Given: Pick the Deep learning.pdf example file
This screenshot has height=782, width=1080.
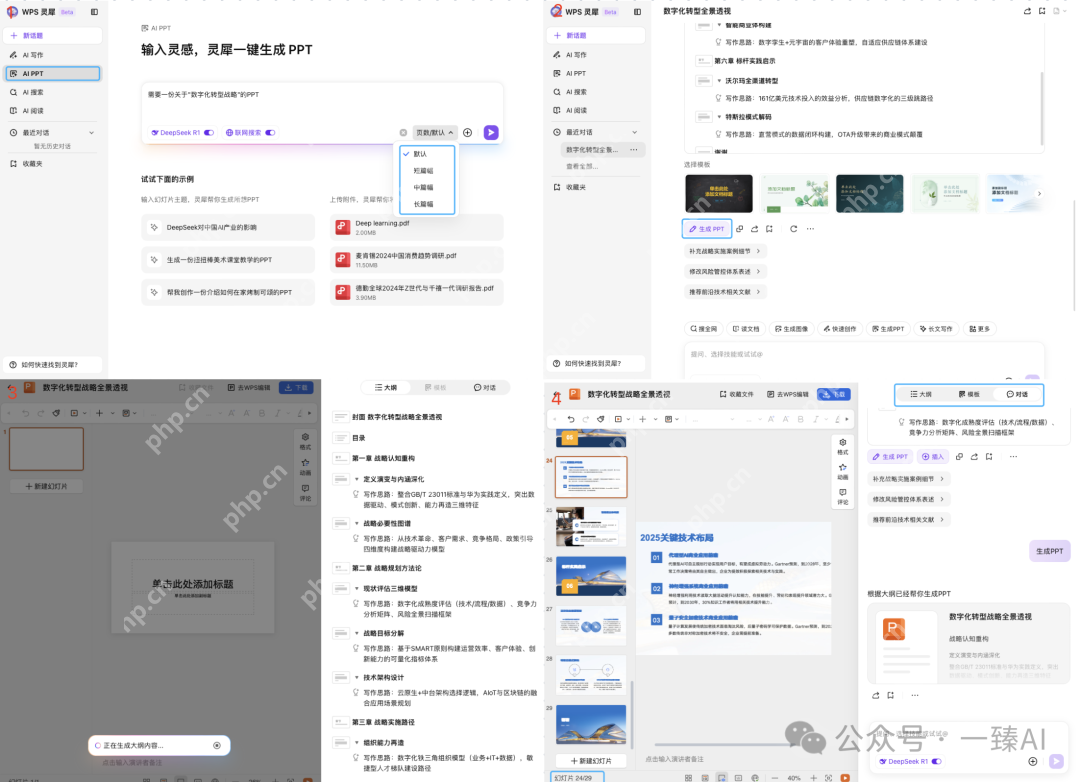Looking at the screenshot, I should point(417,227).
